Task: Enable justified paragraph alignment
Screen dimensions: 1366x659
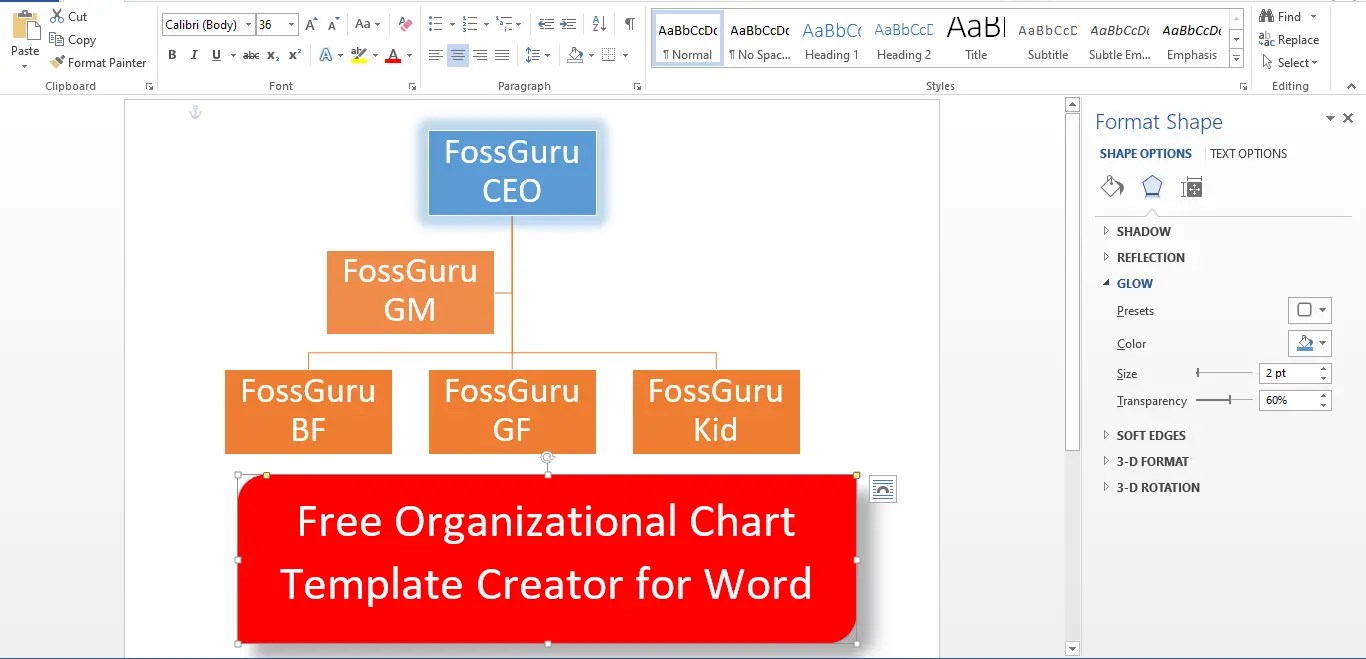Action: (x=502, y=54)
